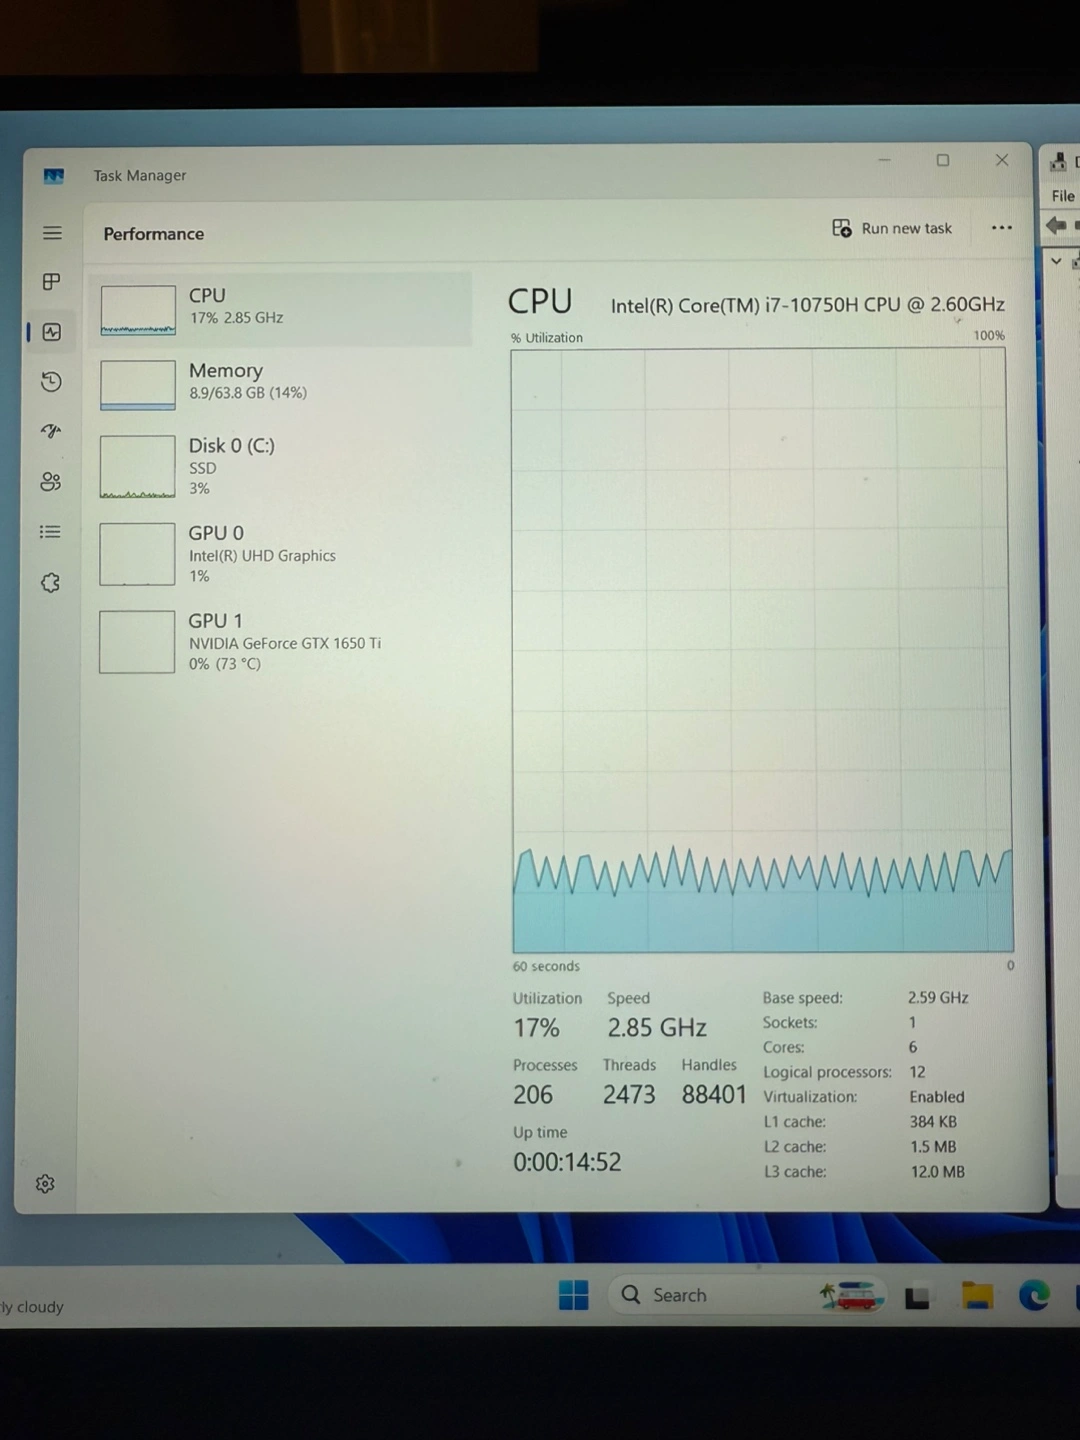1080x1440 pixels.
Task: Click the Logical processors value 12
Action: (917, 1072)
